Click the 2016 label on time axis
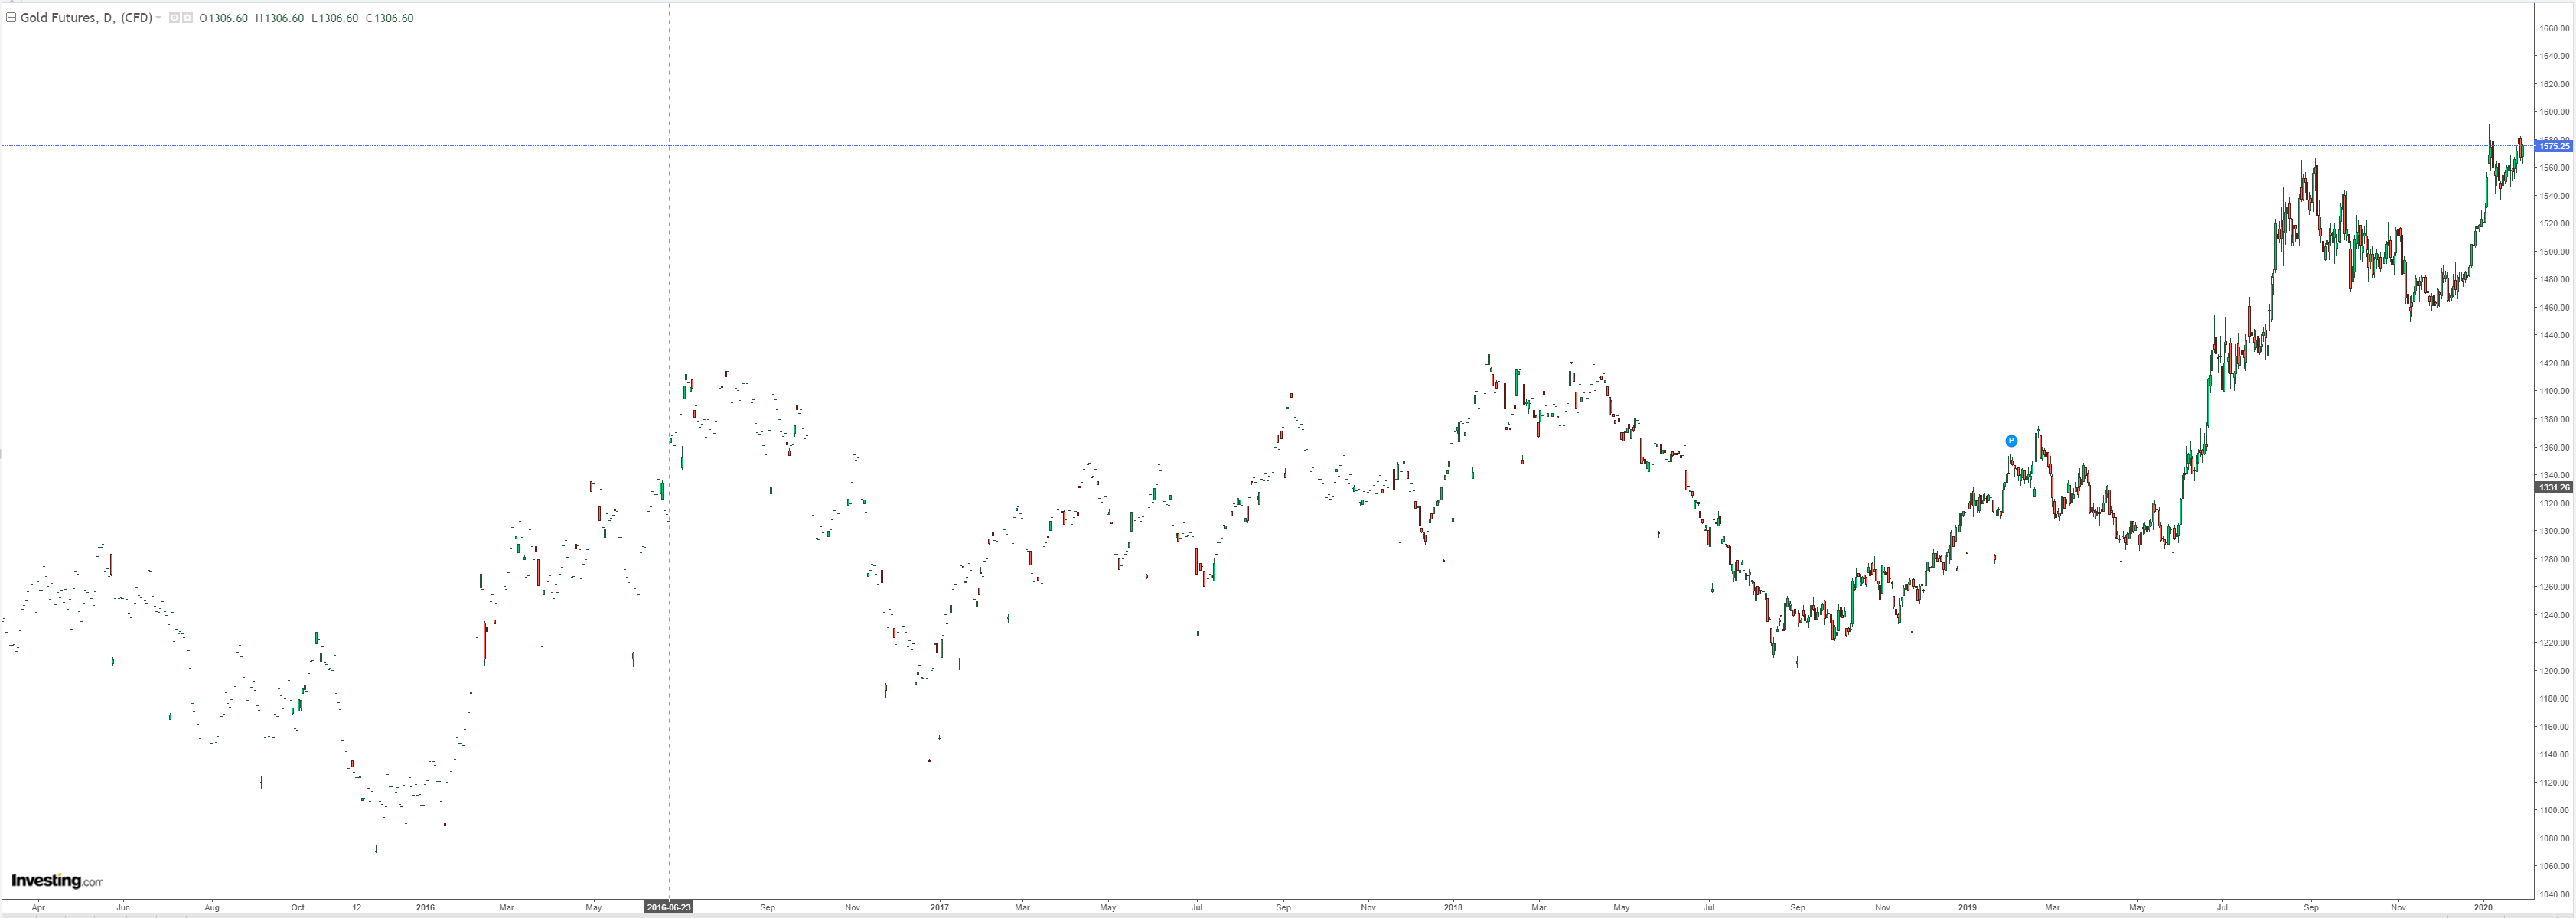The height and width of the screenshot is (918, 2576). pos(425,907)
